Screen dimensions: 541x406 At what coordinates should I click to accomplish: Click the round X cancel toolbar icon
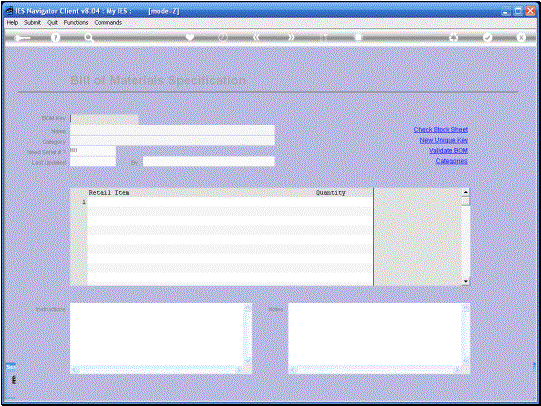coord(521,37)
